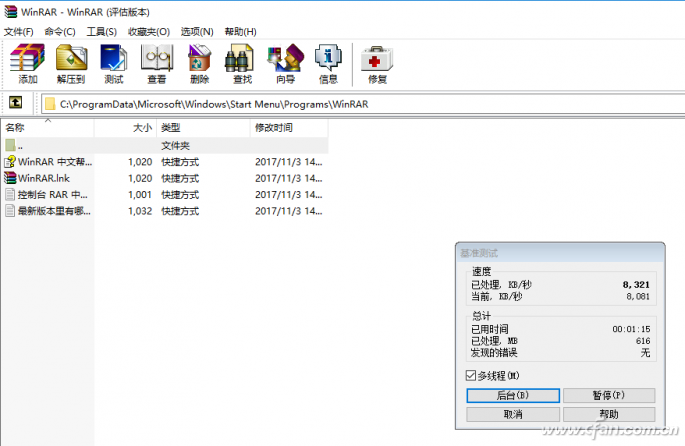Screen dimensions: 685x446
Task: Sort by the 类型 column header
Action: (204, 128)
